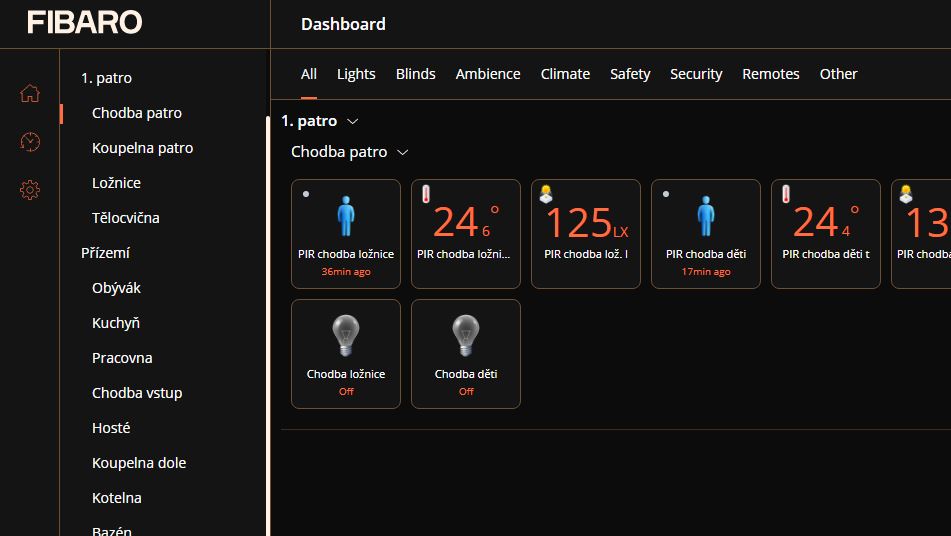This screenshot has width=951, height=536.
Task: Open Kuchyň room in sidebar
Action: pyautogui.click(x=115, y=323)
